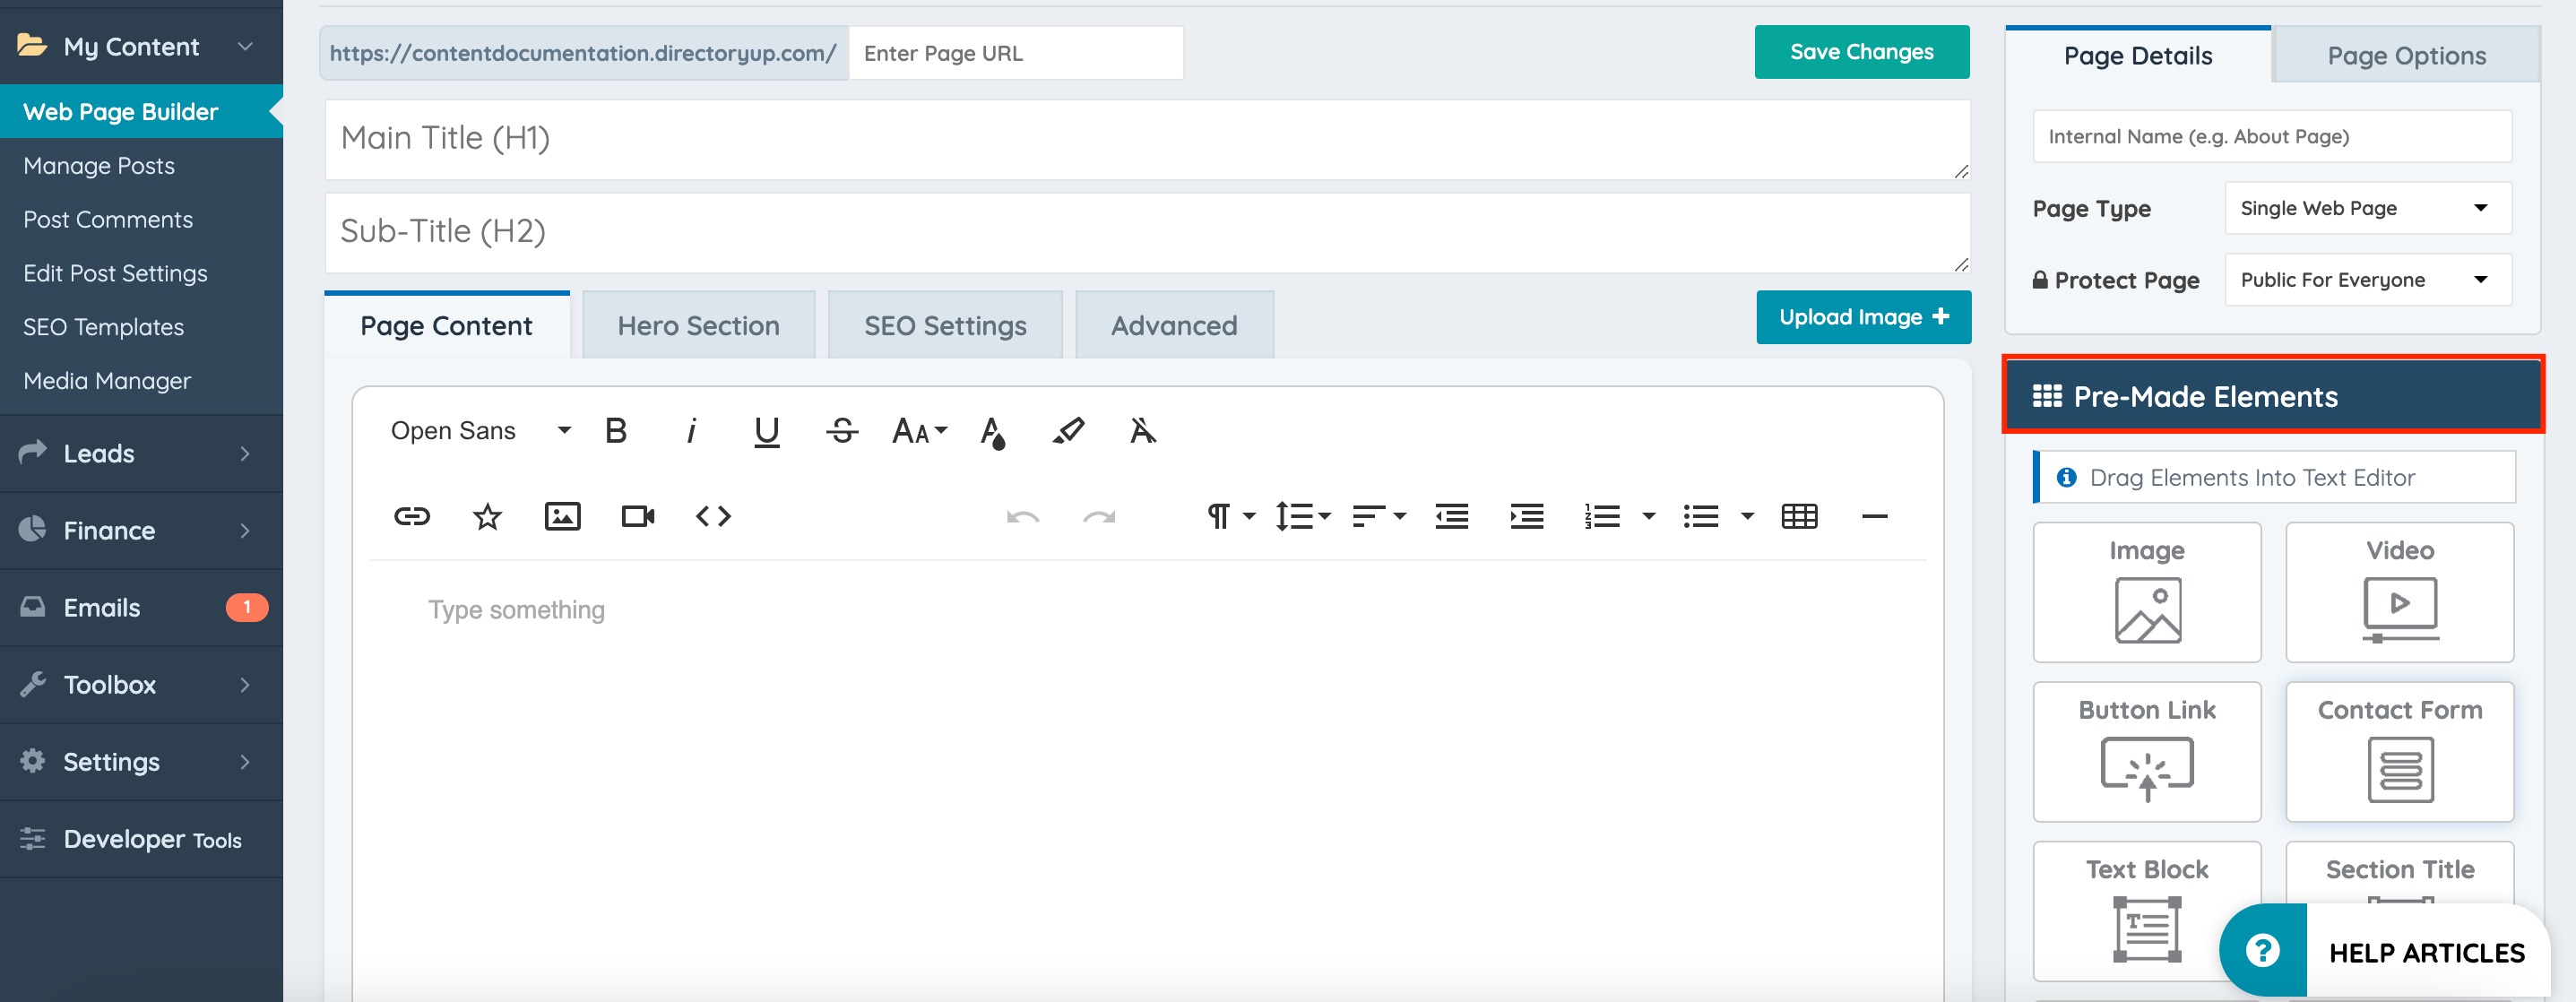Toggle bold formatting in editor toolbar
The image size is (2576, 1002).
pos(616,431)
